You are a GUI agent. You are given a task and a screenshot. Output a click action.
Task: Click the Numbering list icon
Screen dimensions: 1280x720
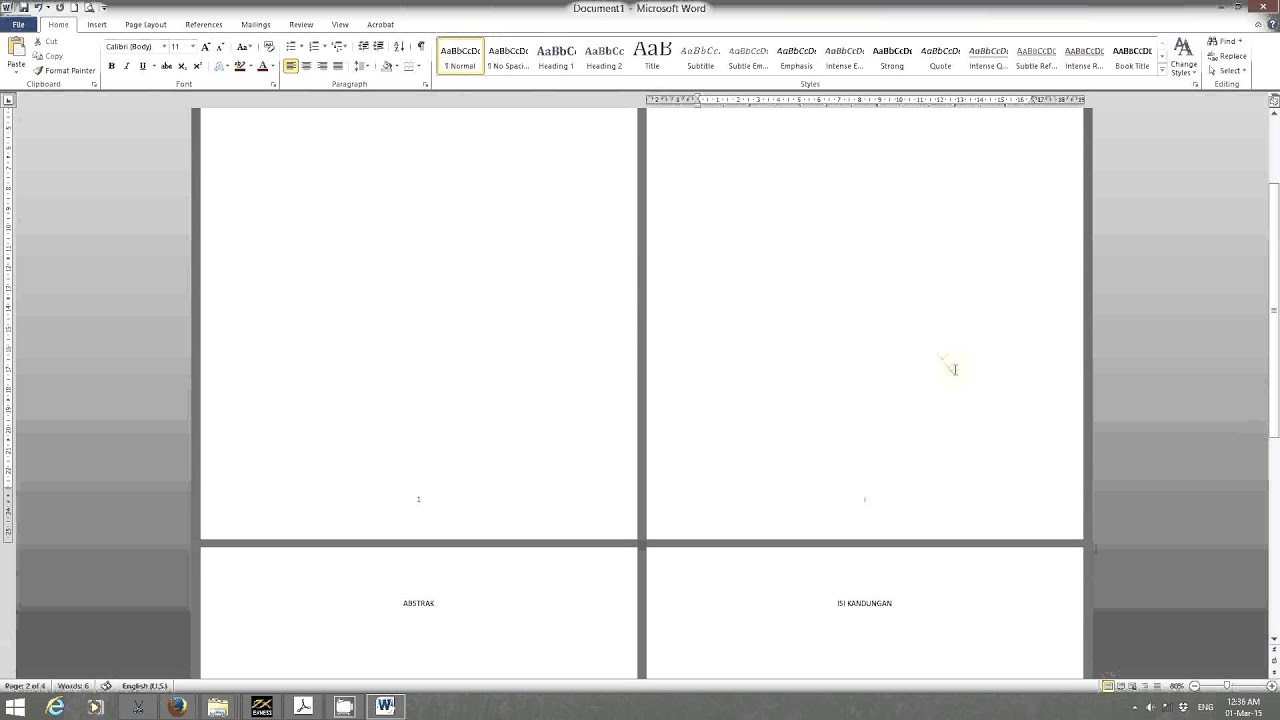pos(314,47)
